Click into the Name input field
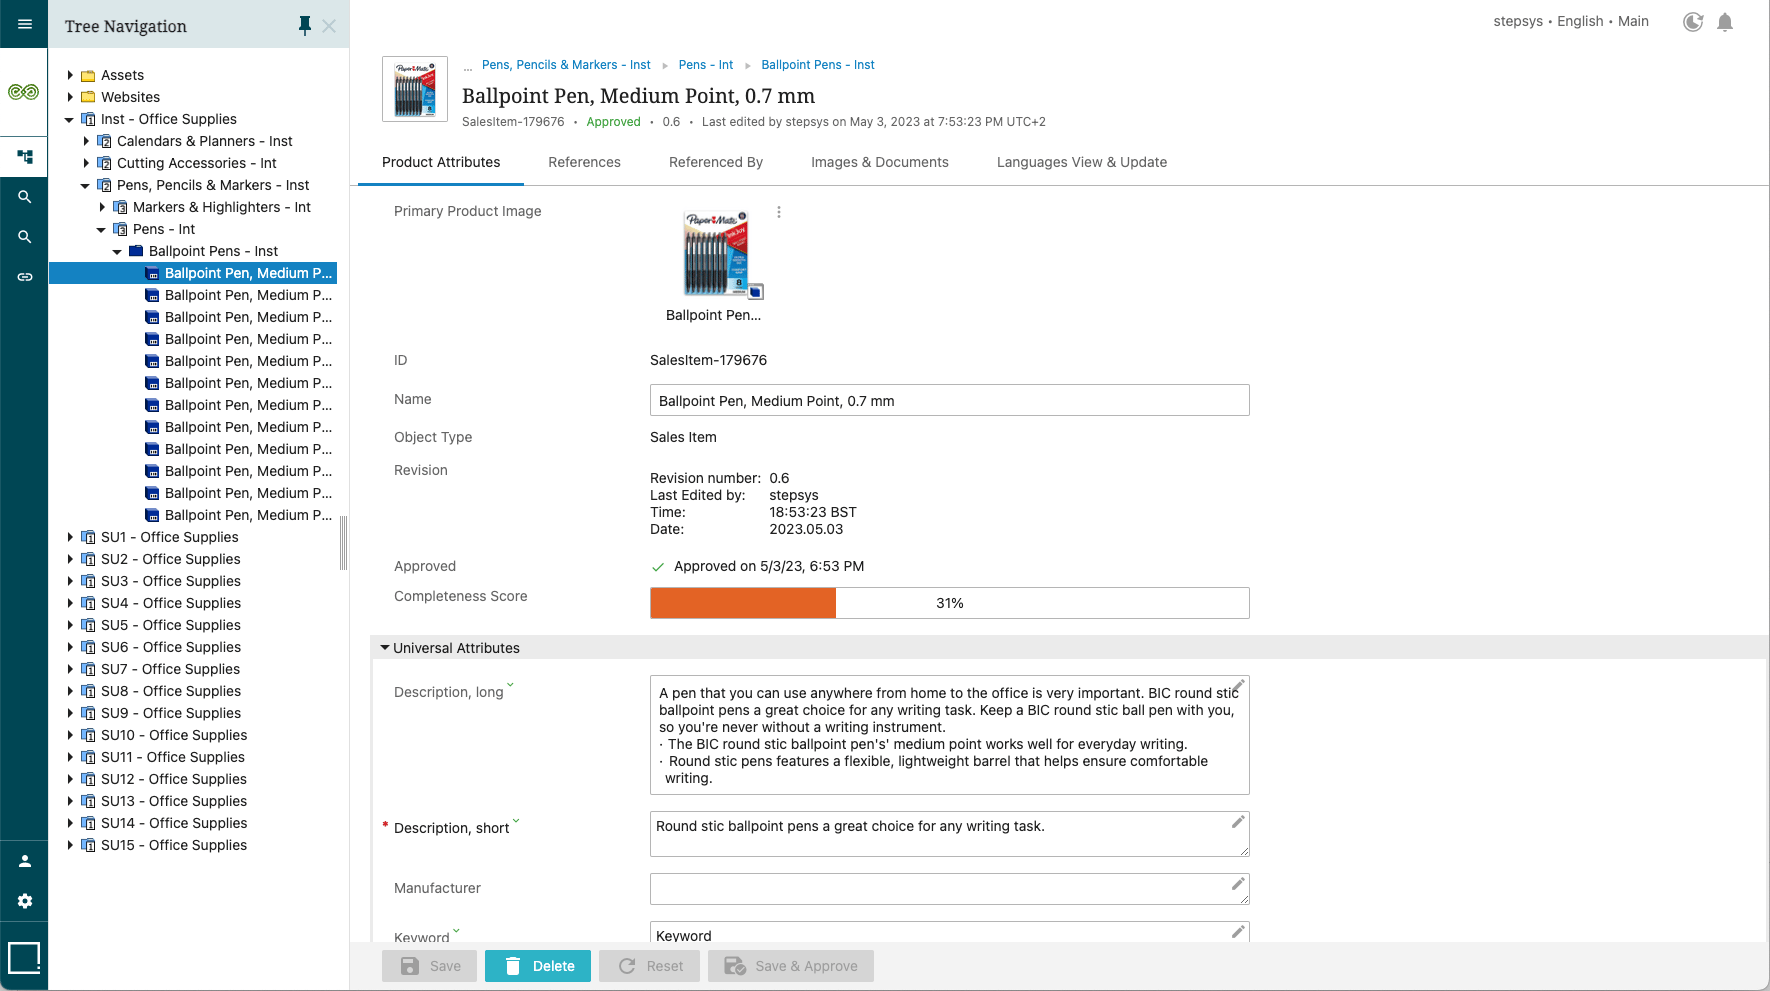Viewport: 1770px width, 991px height. point(950,400)
